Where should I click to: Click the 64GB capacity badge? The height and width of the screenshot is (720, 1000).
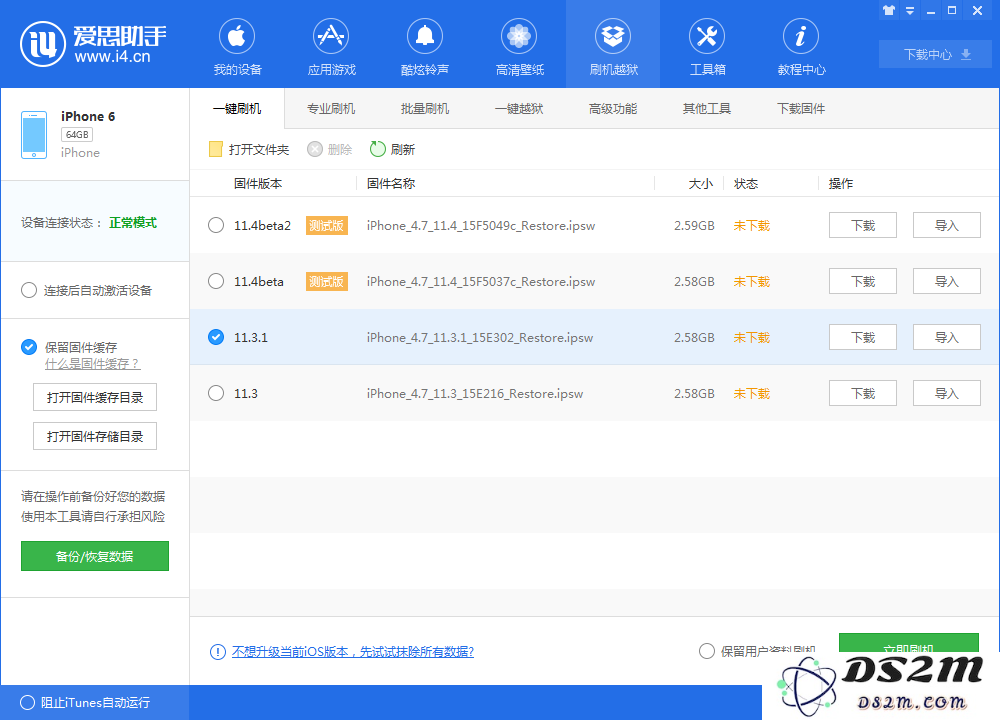click(x=77, y=135)
